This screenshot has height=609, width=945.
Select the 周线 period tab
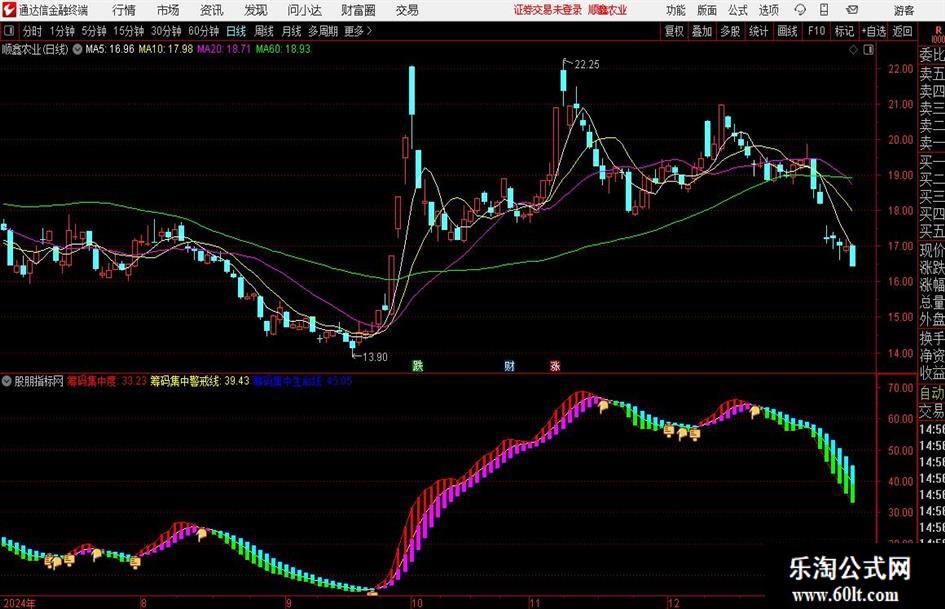coord(263,31)
